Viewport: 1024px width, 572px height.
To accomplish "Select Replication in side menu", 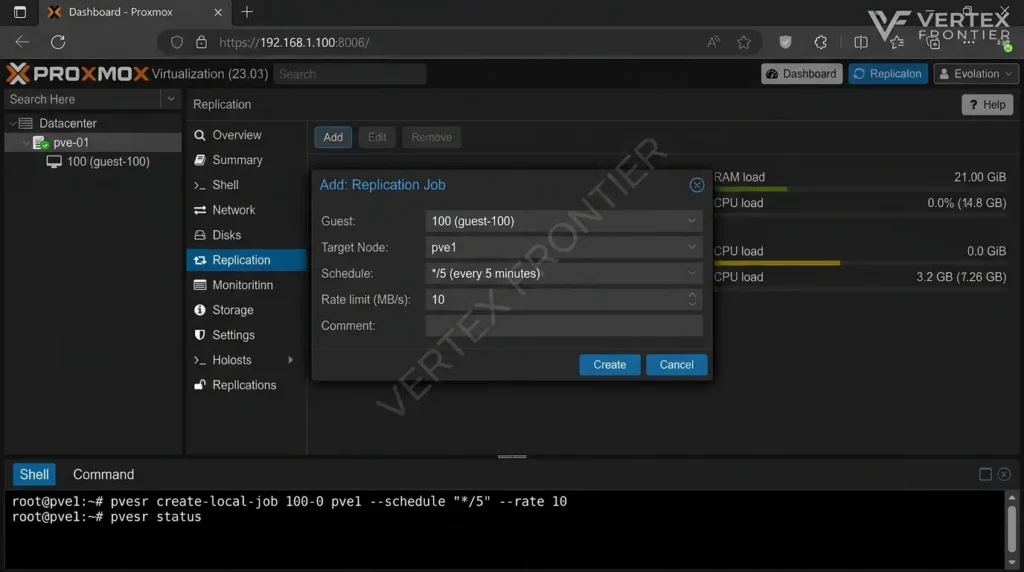I will [246, 260].
